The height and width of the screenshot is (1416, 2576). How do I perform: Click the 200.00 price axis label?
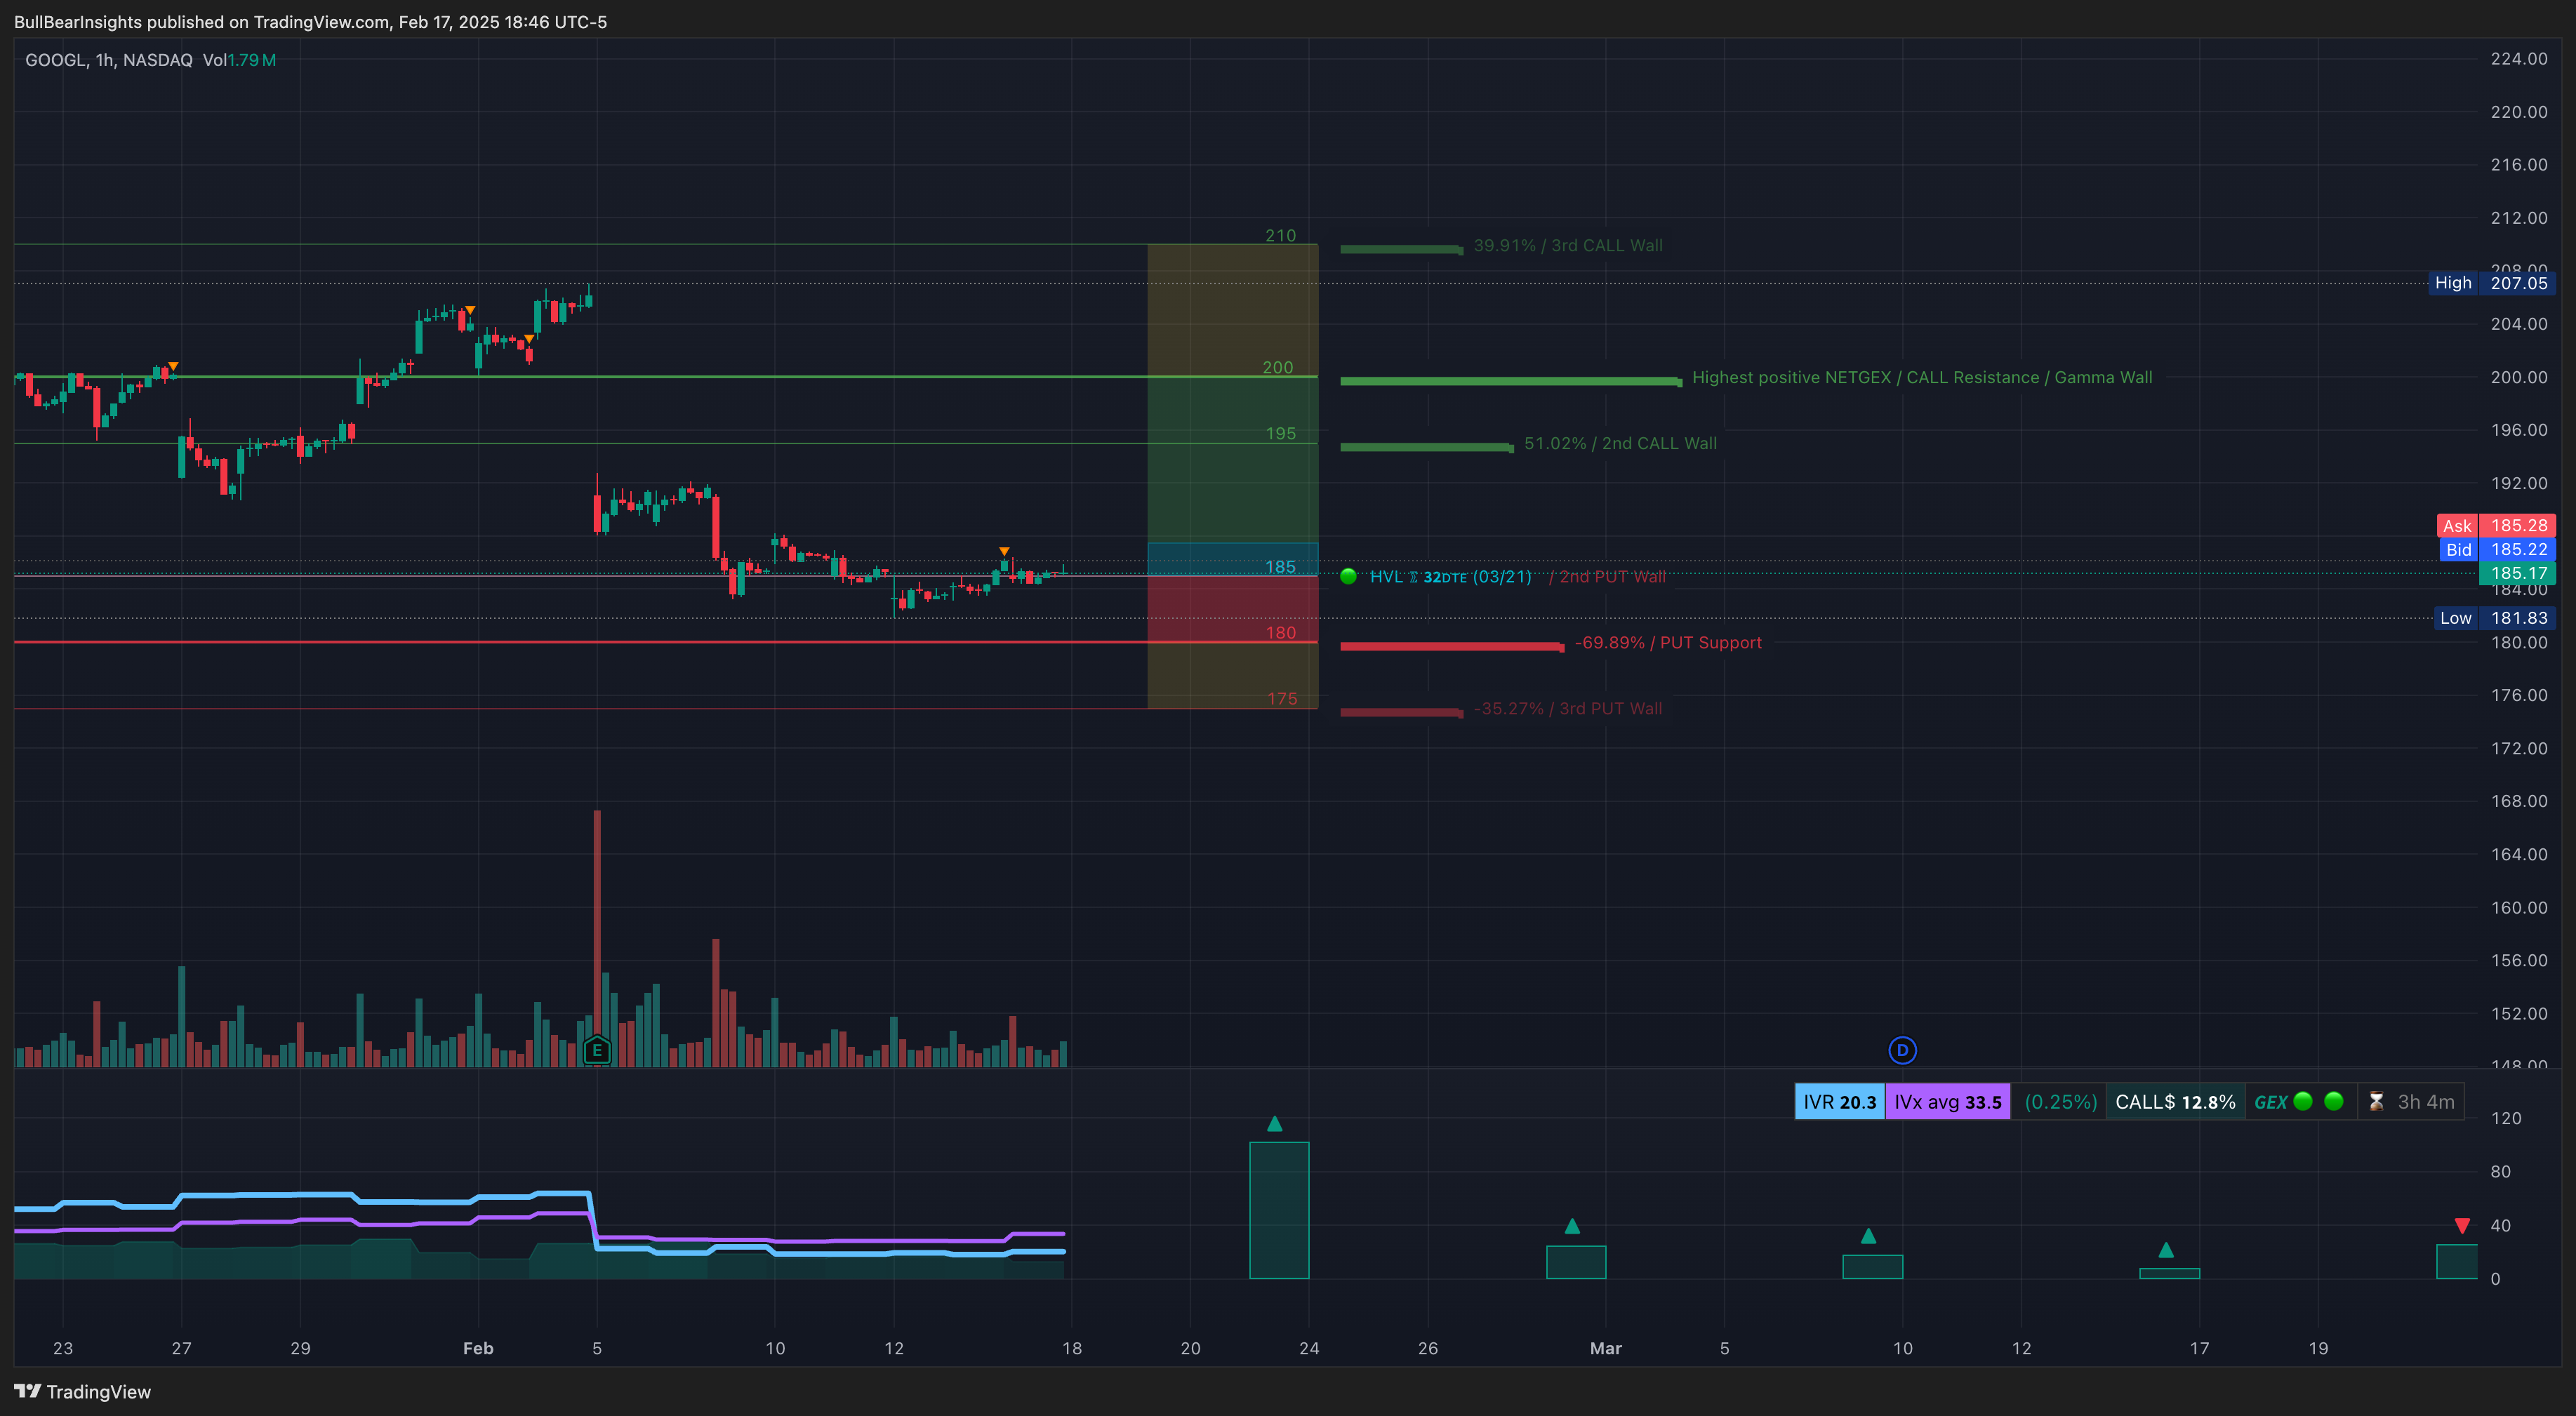2519,377
